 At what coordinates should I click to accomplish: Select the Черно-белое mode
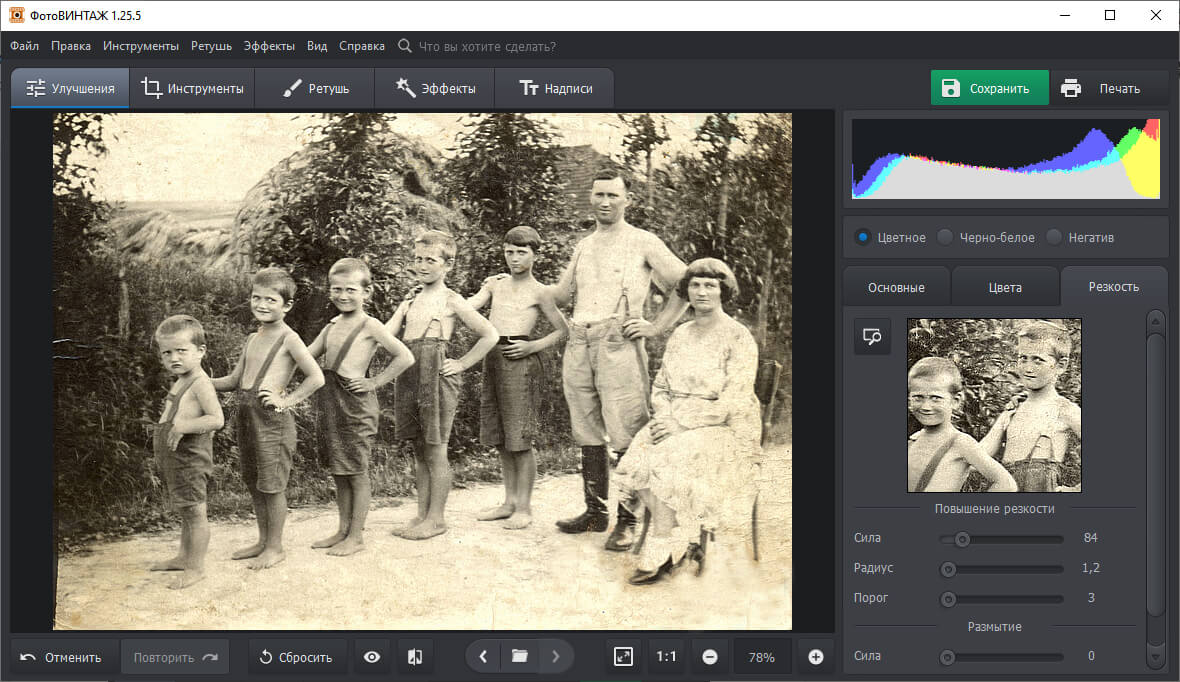tap(945, 237)
